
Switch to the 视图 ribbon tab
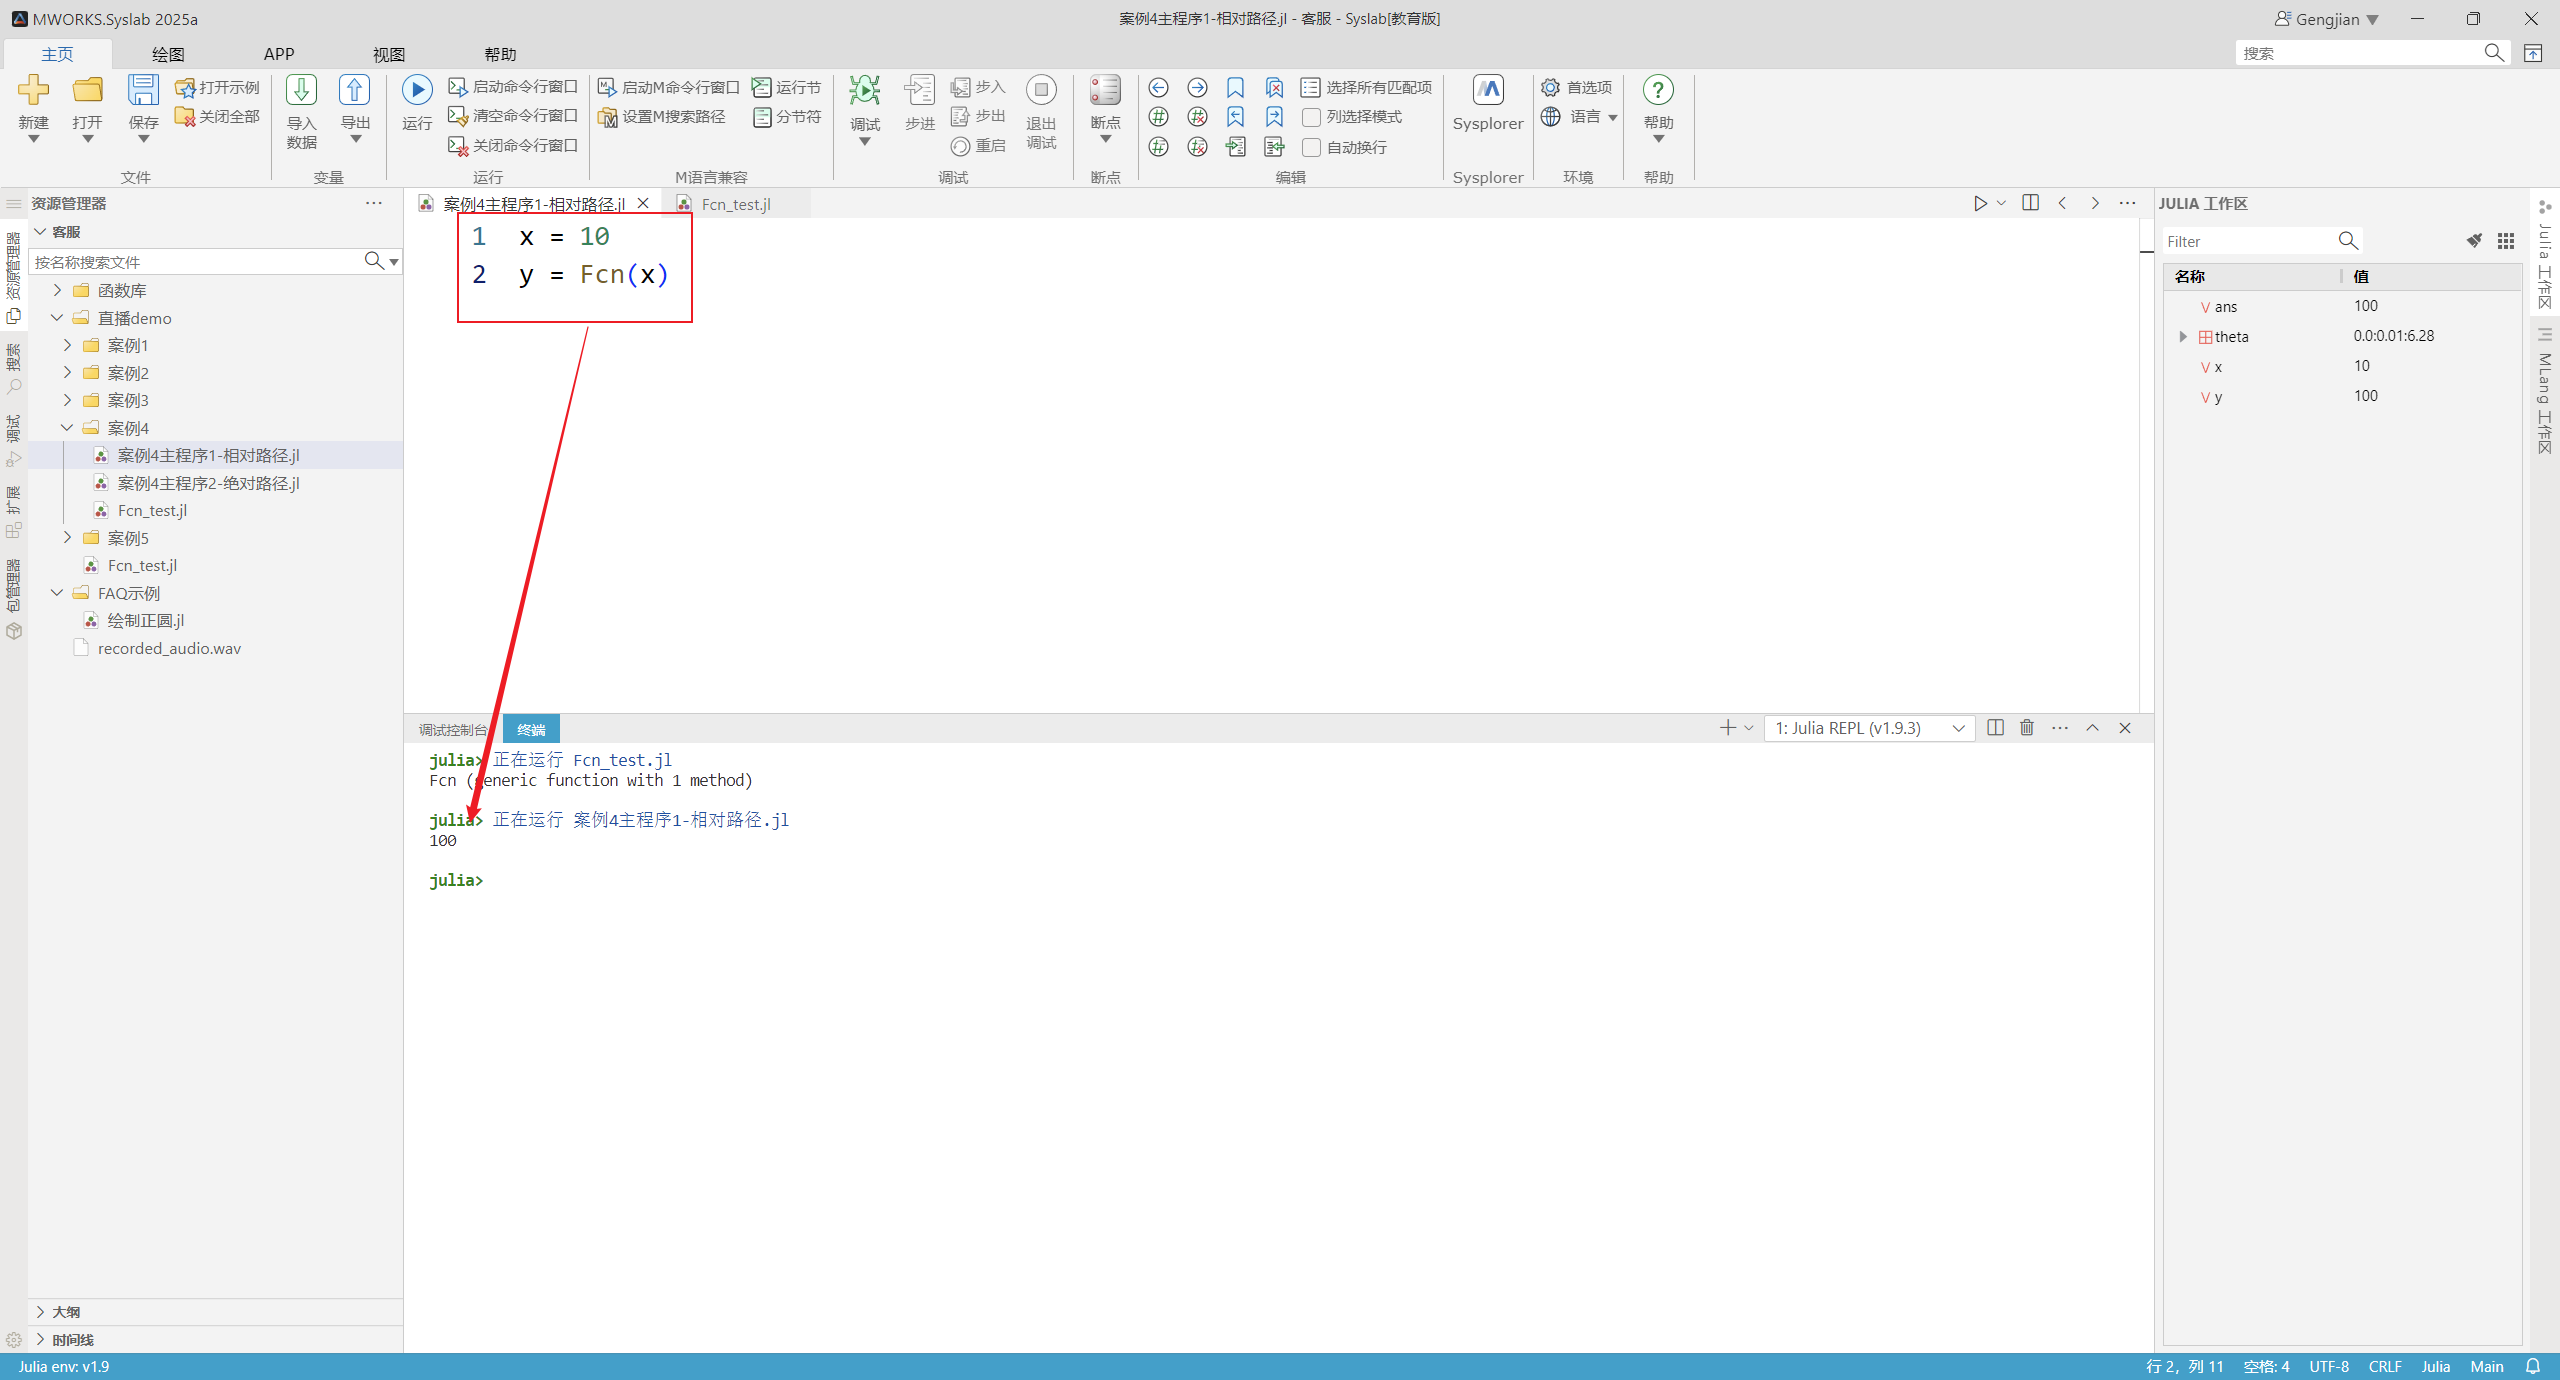tap(389, 54)
